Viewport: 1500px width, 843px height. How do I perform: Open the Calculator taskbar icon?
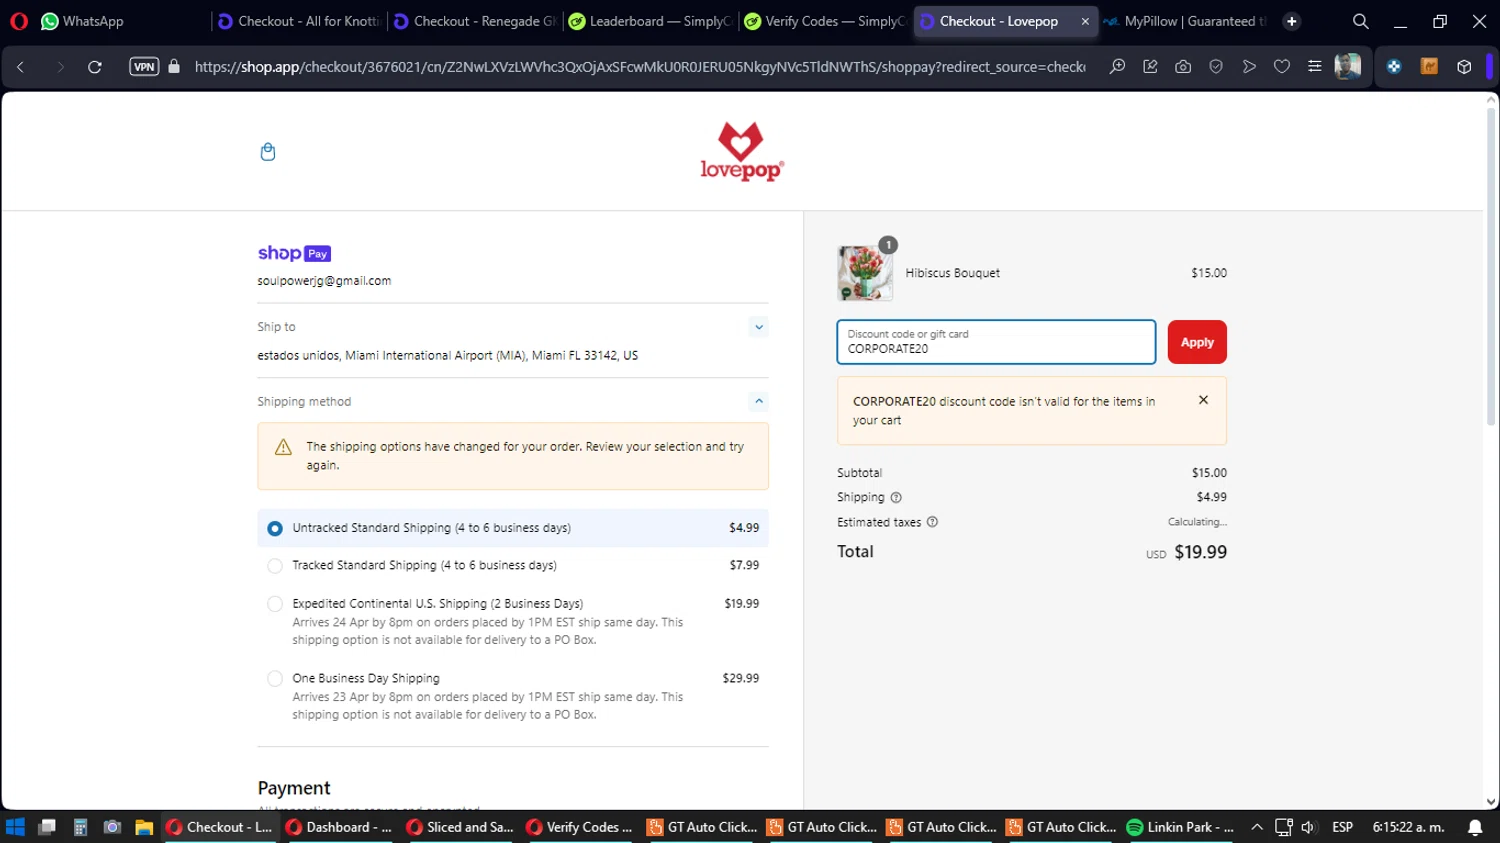(80, 827)
